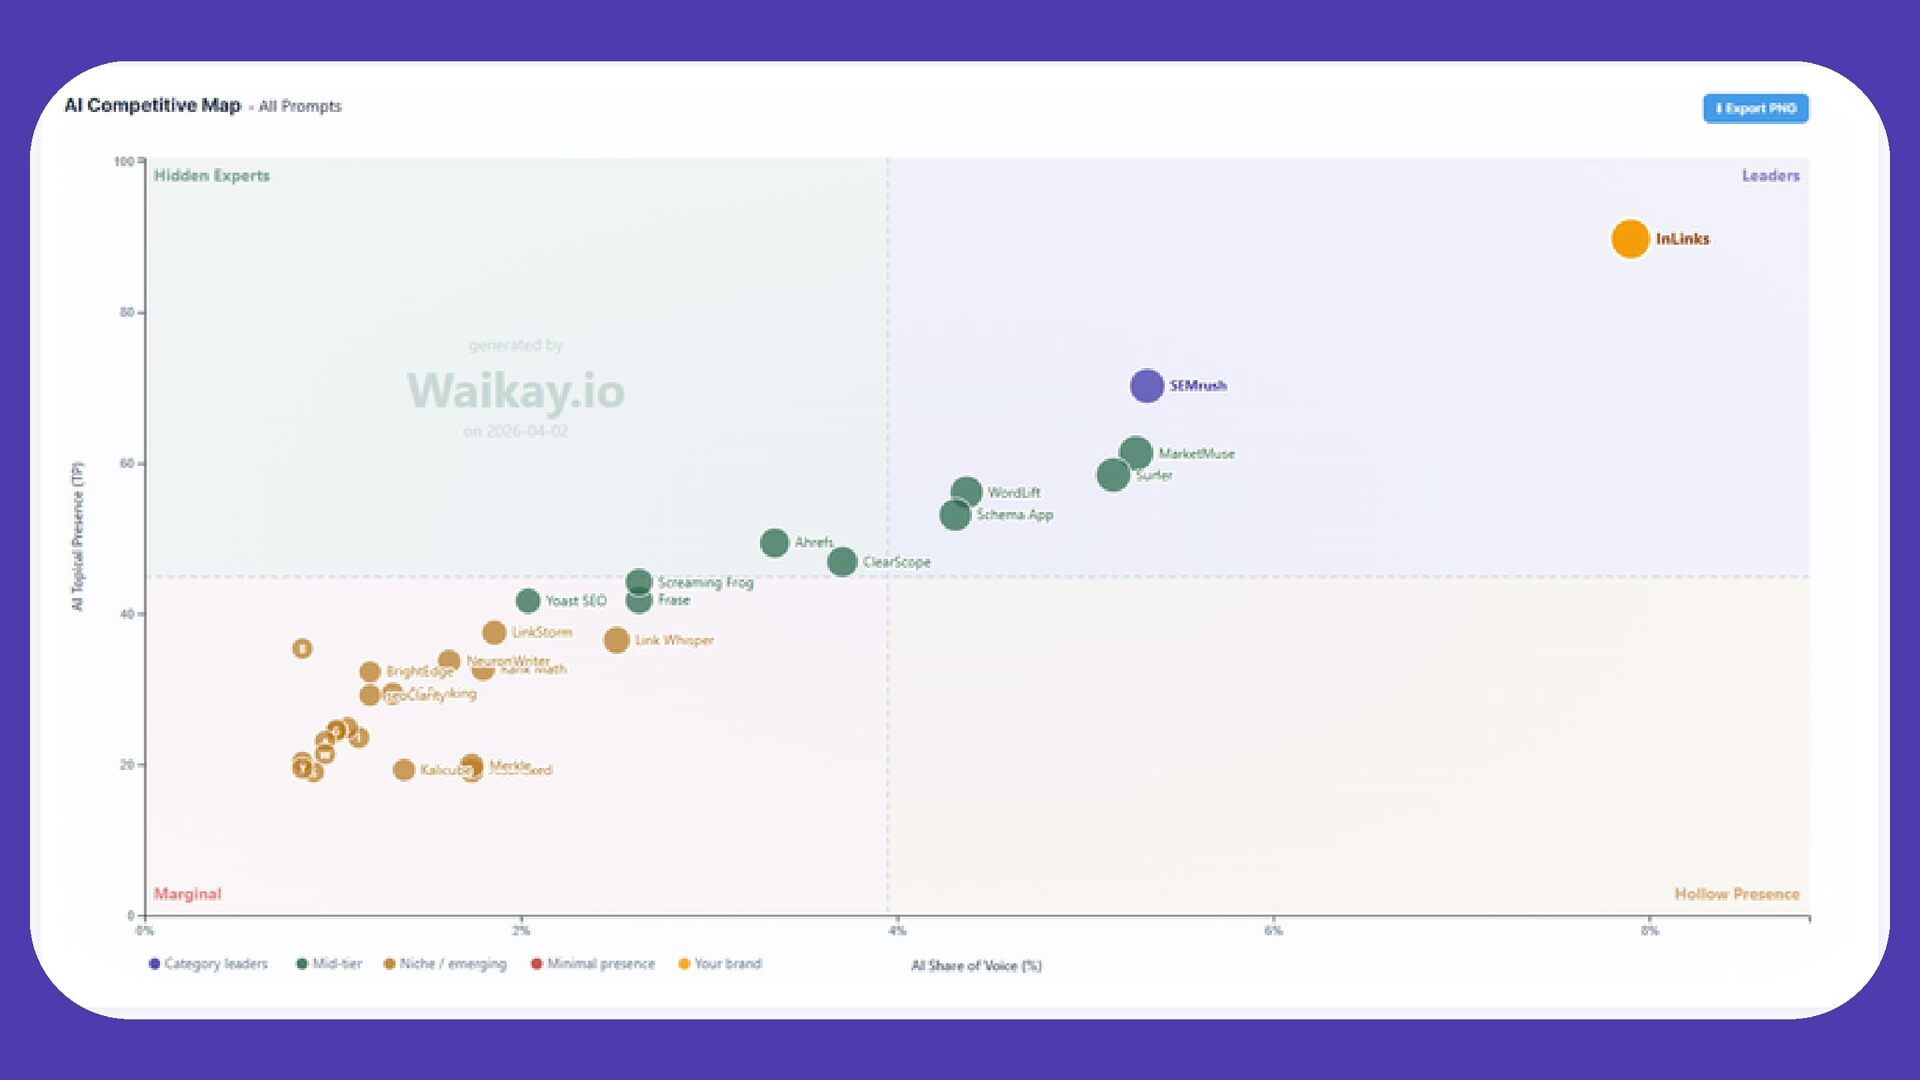The image size is (1920, 1080).
Task: Click the Export PNG button
Action: click(x=1755, y=108)
